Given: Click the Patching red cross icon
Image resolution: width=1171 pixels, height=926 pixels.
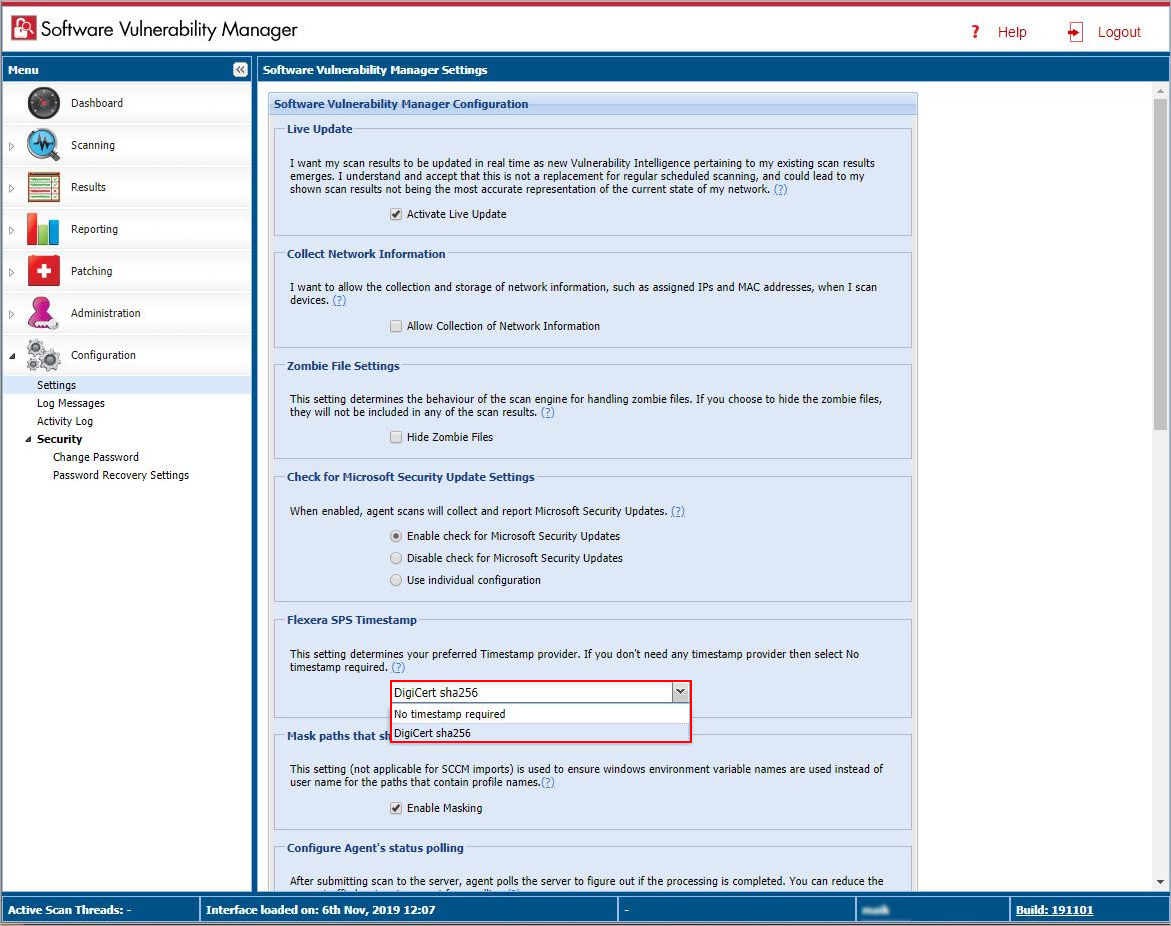Looking at the screenshot, I should click(x=43, y=271).
